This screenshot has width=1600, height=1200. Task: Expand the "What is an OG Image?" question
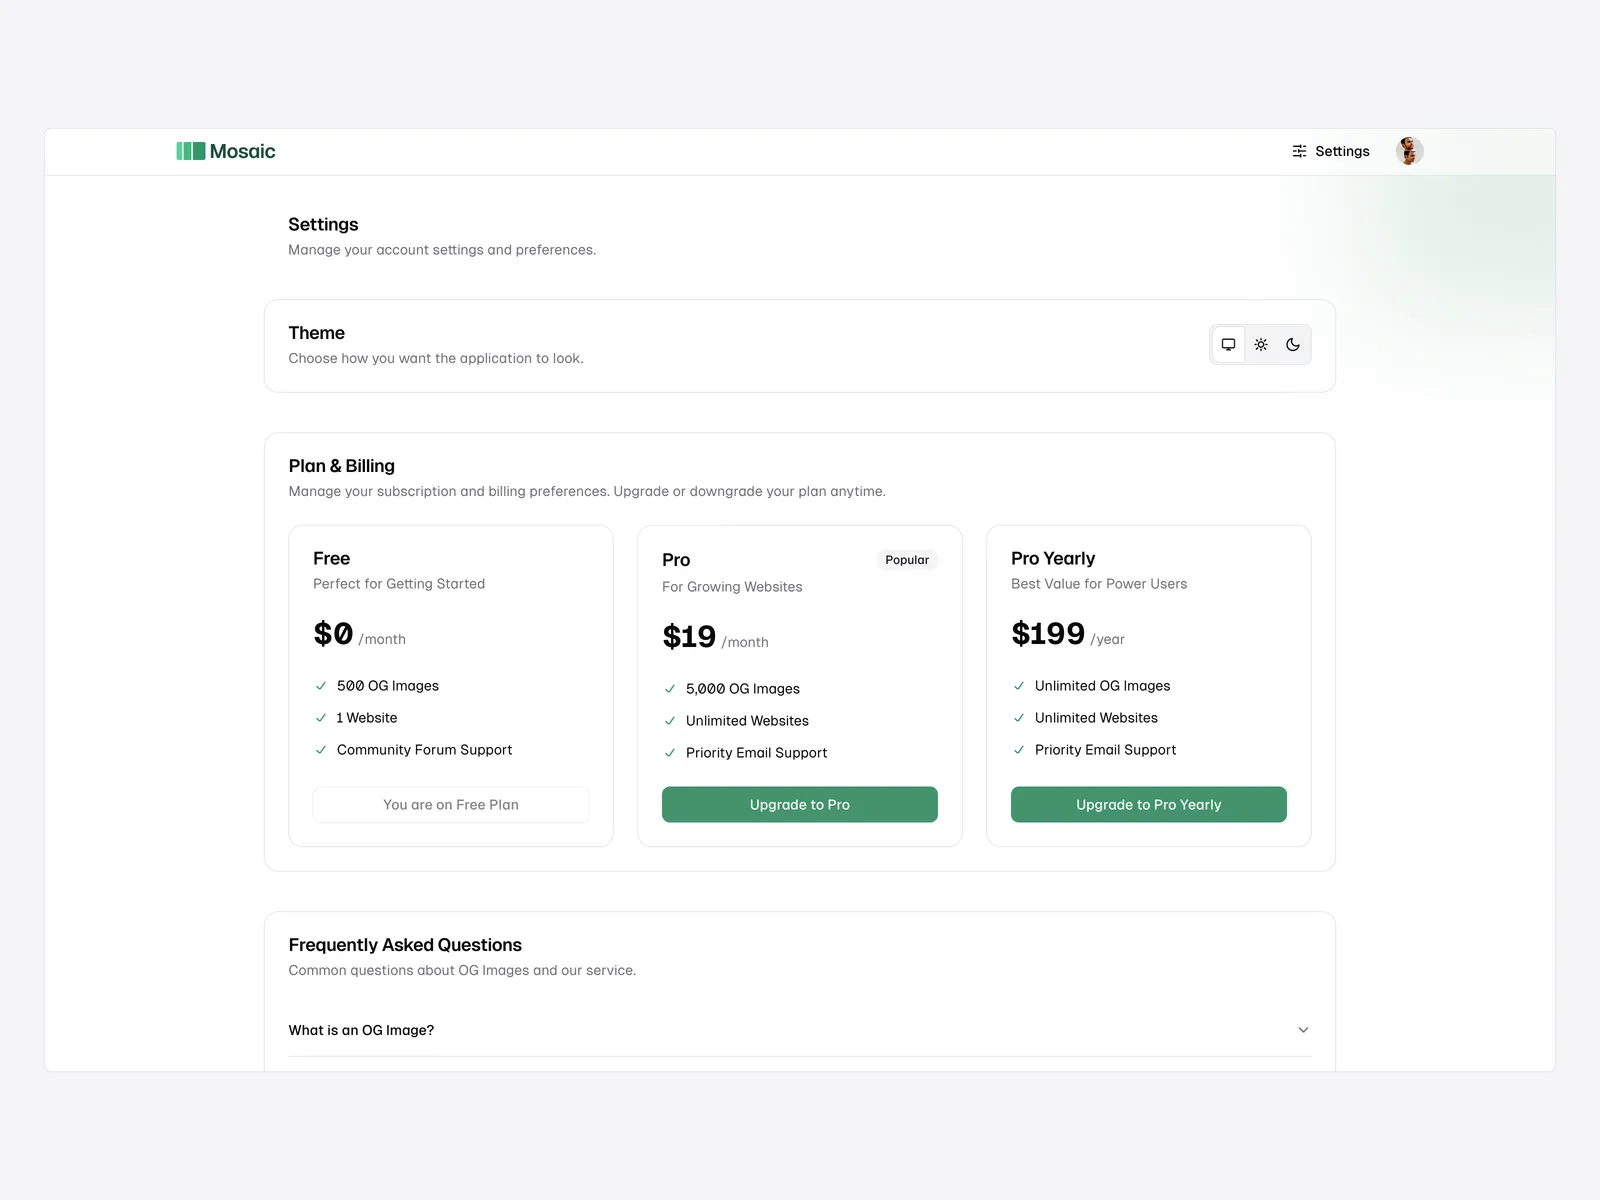tap(361, 1030)
